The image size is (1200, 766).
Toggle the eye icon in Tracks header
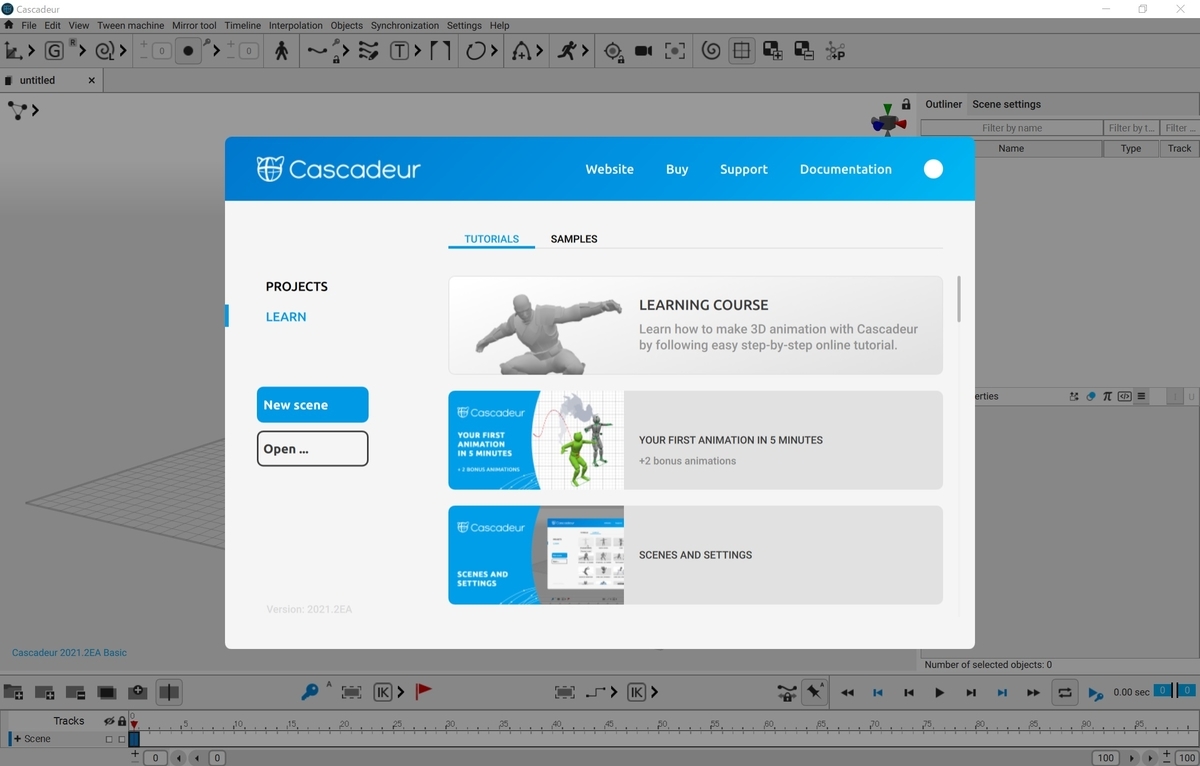(109, 721)
